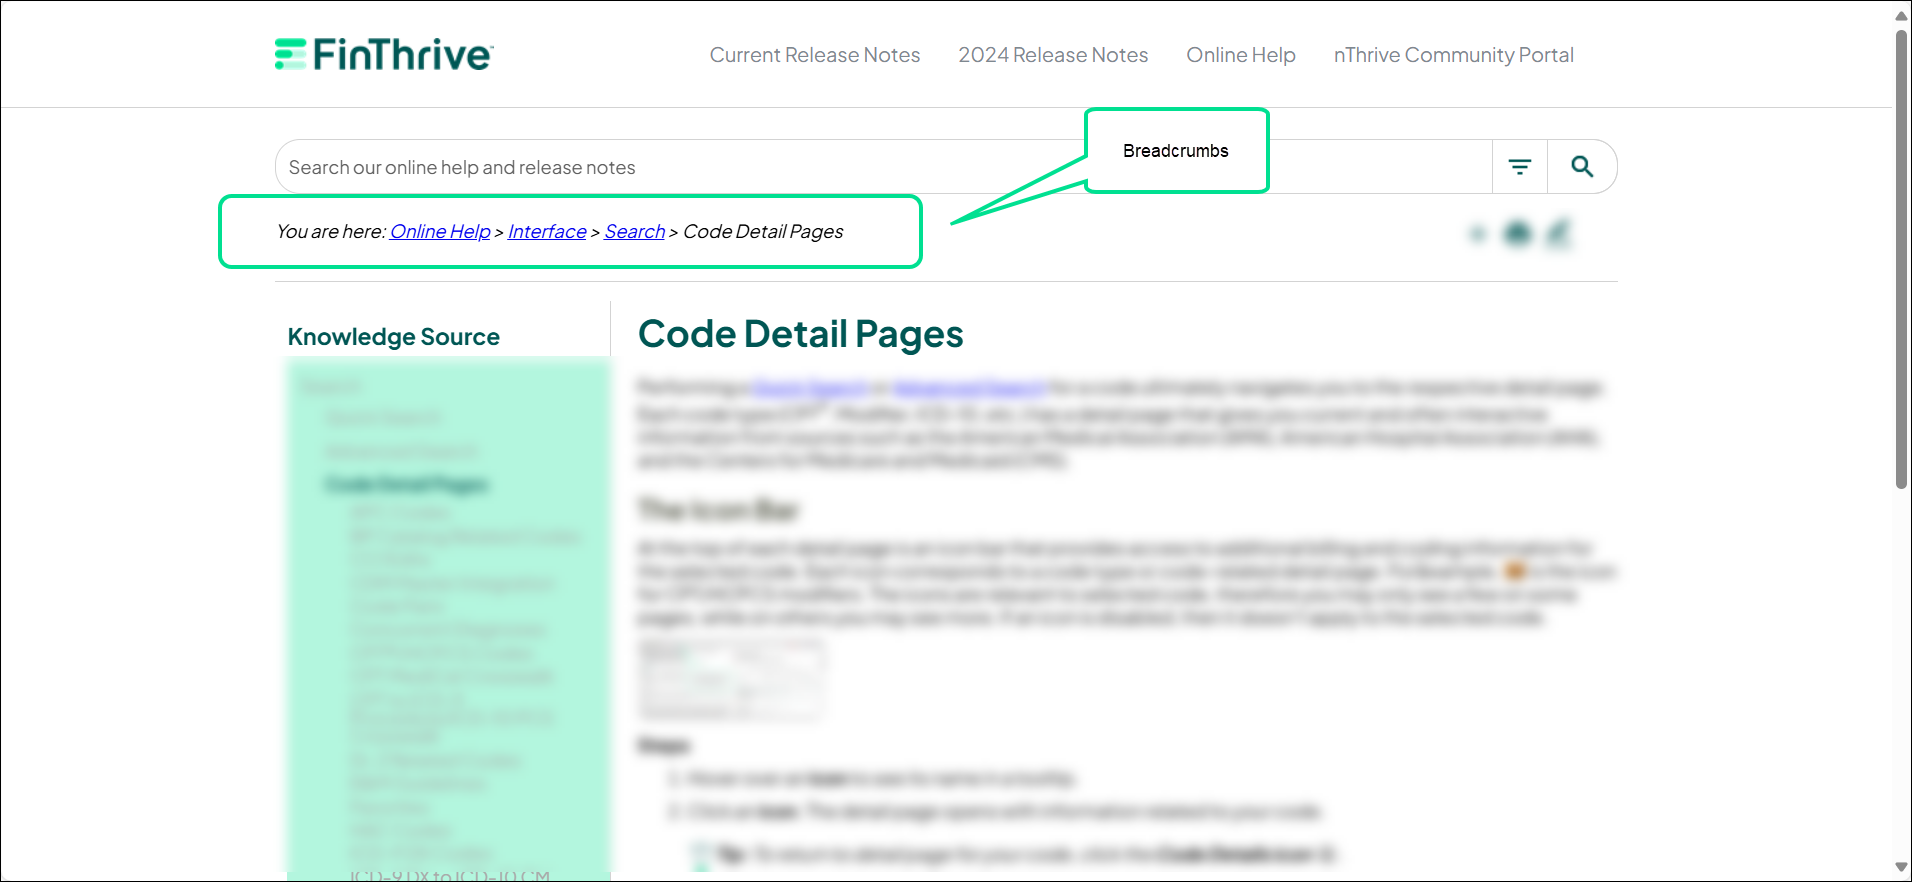
Task: Open the search filter options icon
Action: (x=1519, y=167)
